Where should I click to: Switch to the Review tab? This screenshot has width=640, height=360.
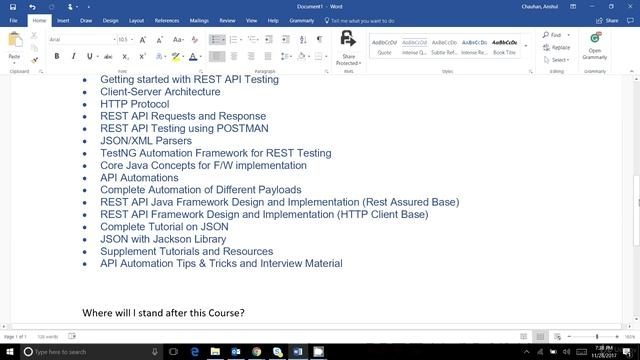[x=227, y=20]
